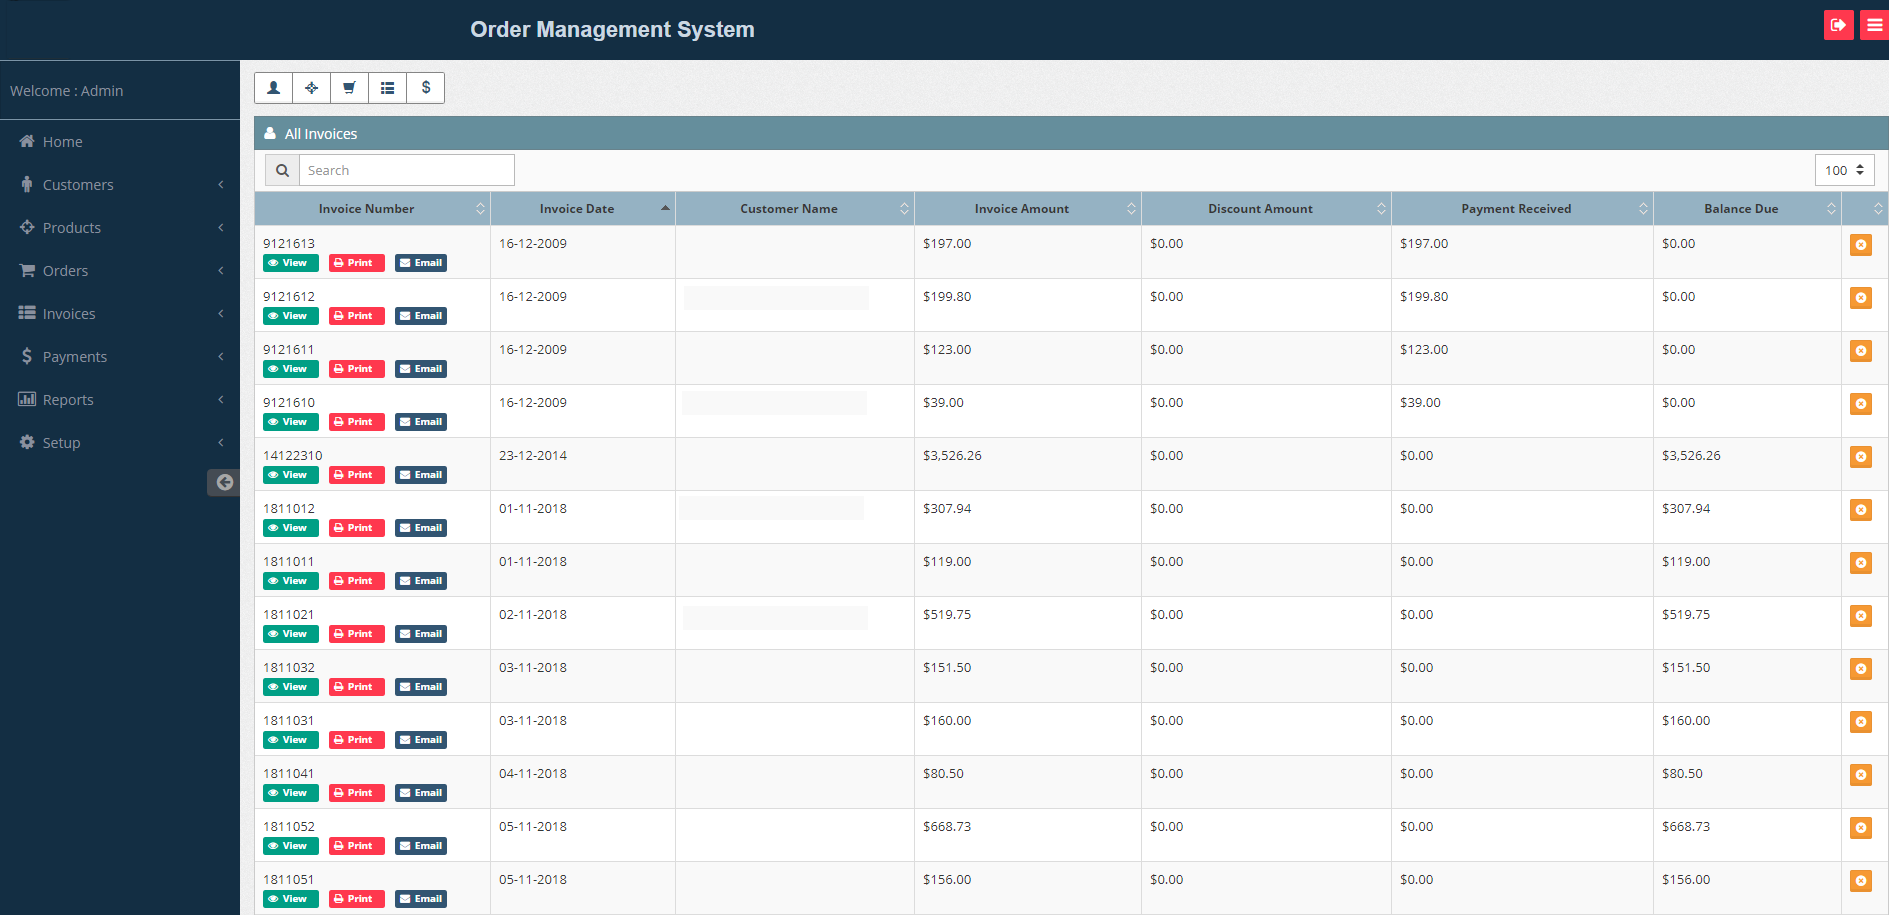Click the orange action icon on invoice 14122310 row

coord(1860,457)
